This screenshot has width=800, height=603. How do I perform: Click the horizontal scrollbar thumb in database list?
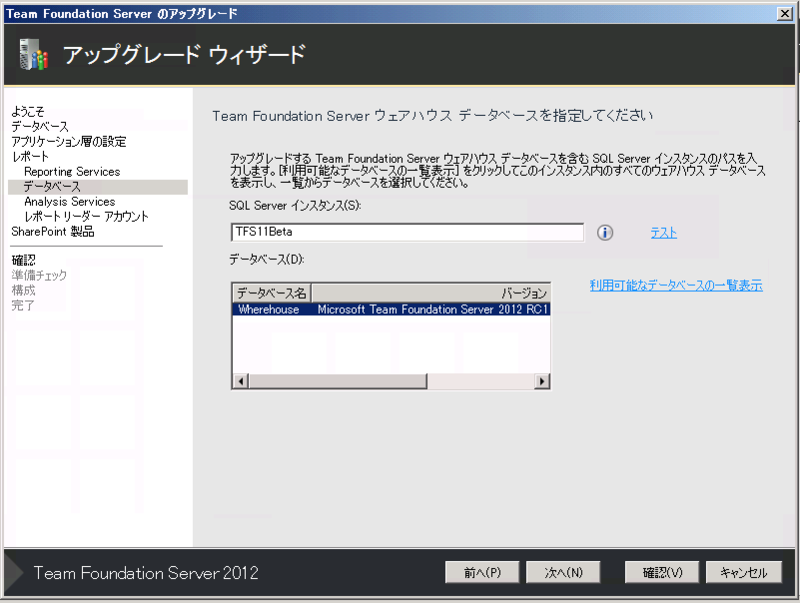[x=337, y=381]
